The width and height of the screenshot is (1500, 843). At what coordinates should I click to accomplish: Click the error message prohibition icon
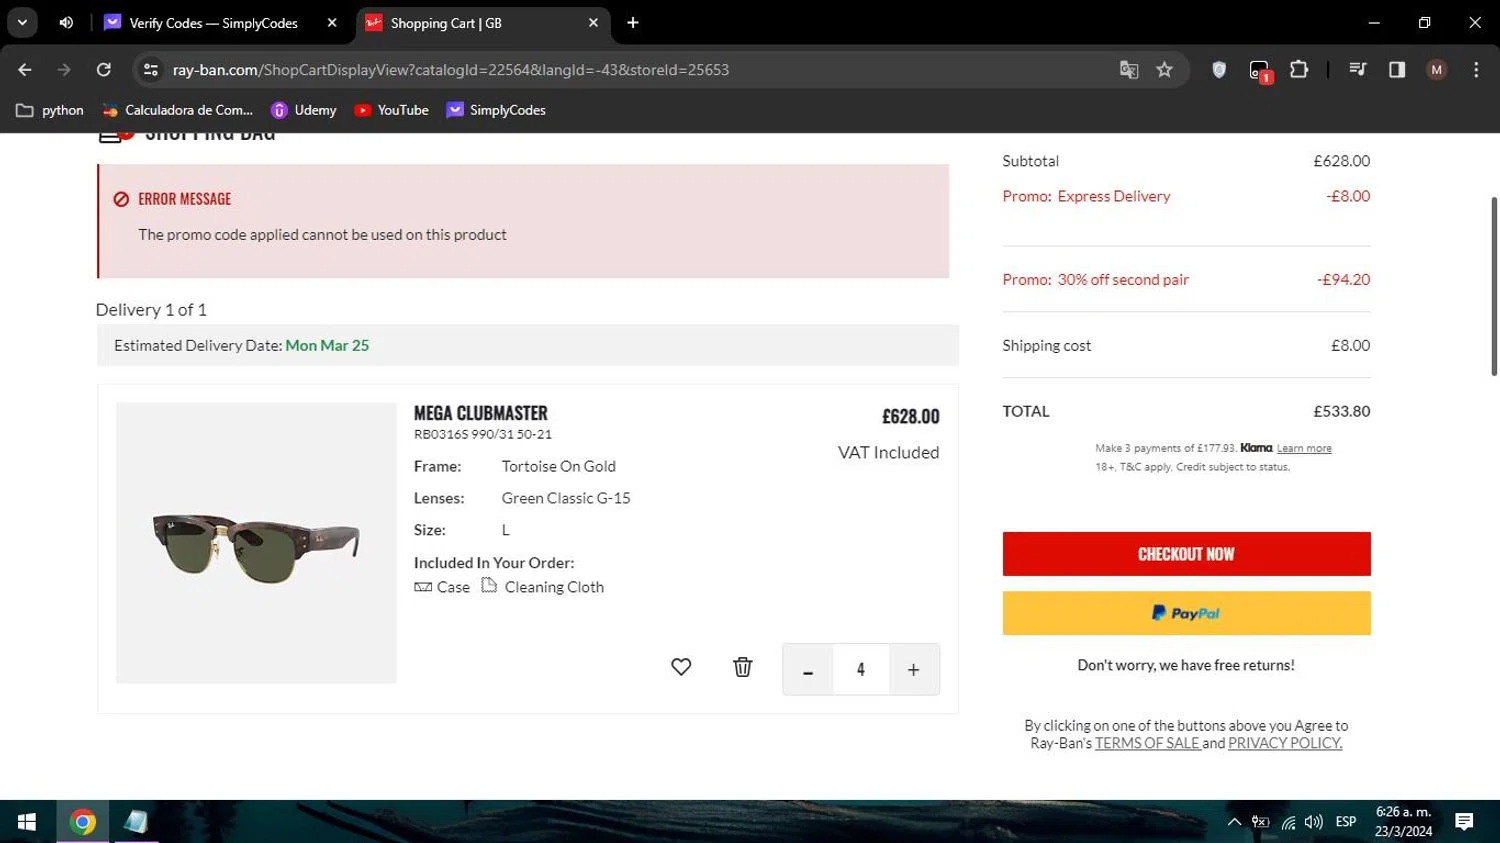[121, 199]
